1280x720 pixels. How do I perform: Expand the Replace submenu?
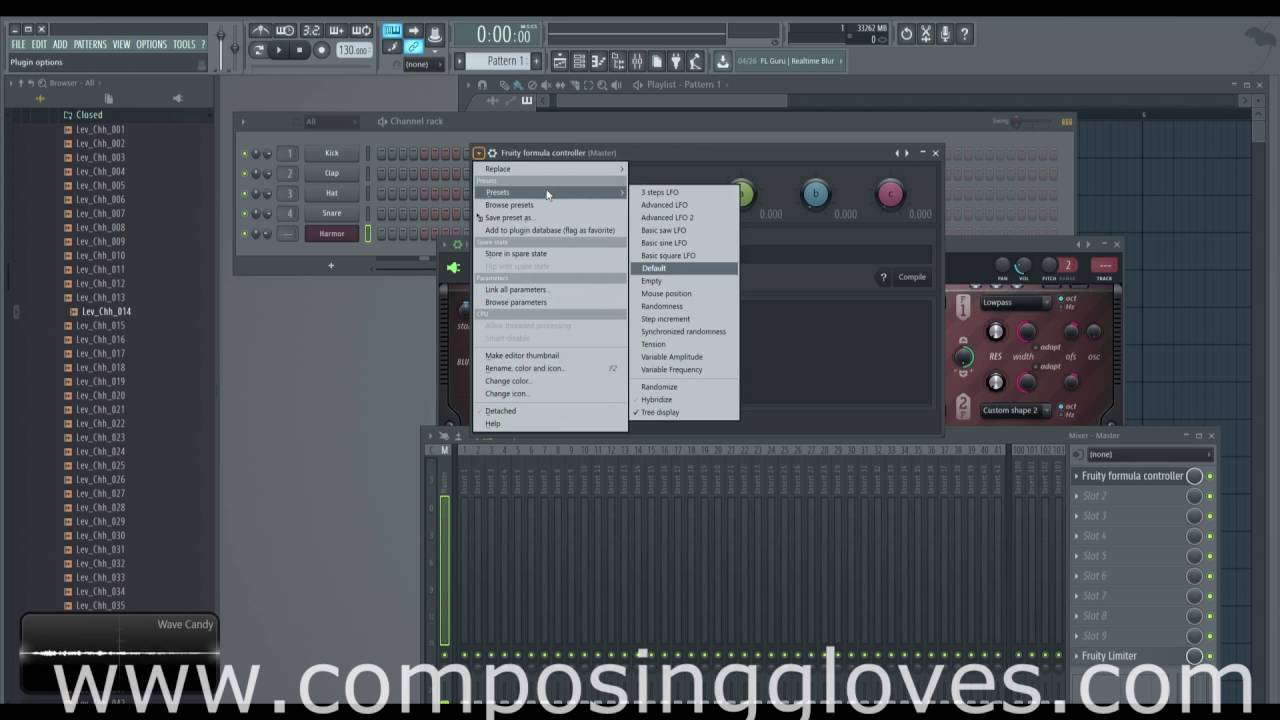(x=550, y=169)
